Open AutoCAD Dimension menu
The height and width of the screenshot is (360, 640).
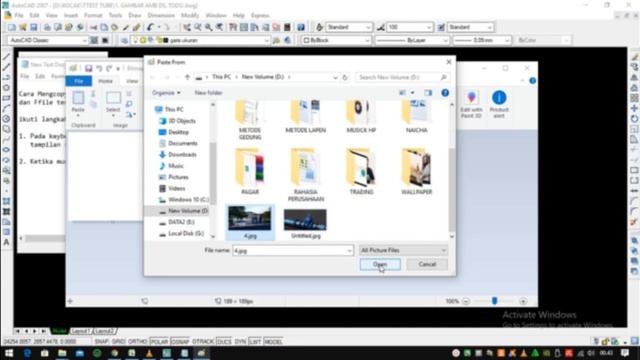click(161, 16)
